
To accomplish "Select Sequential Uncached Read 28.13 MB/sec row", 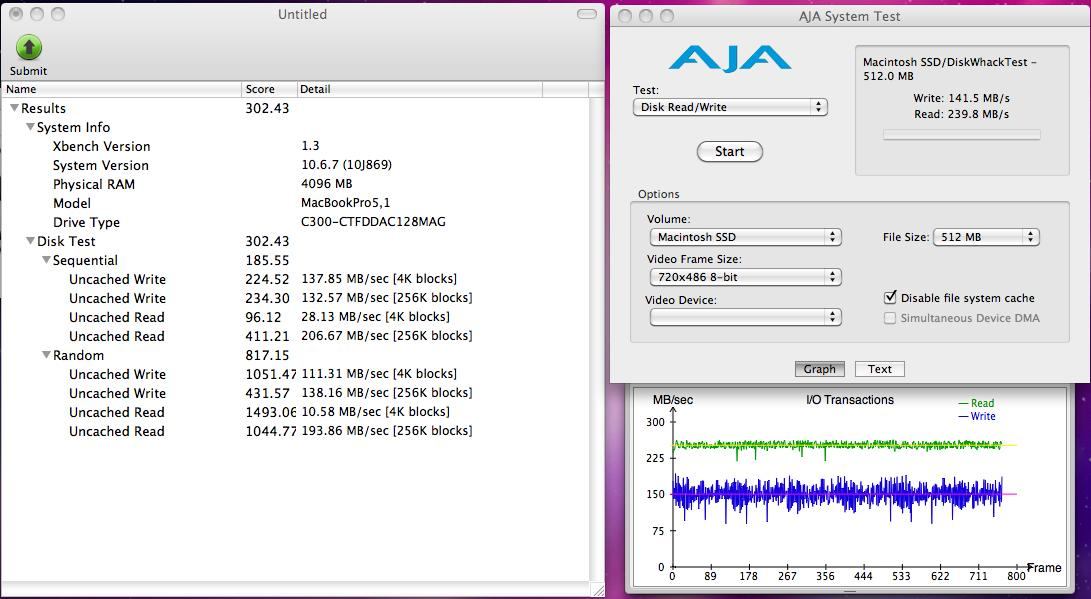I will (295, 317).
